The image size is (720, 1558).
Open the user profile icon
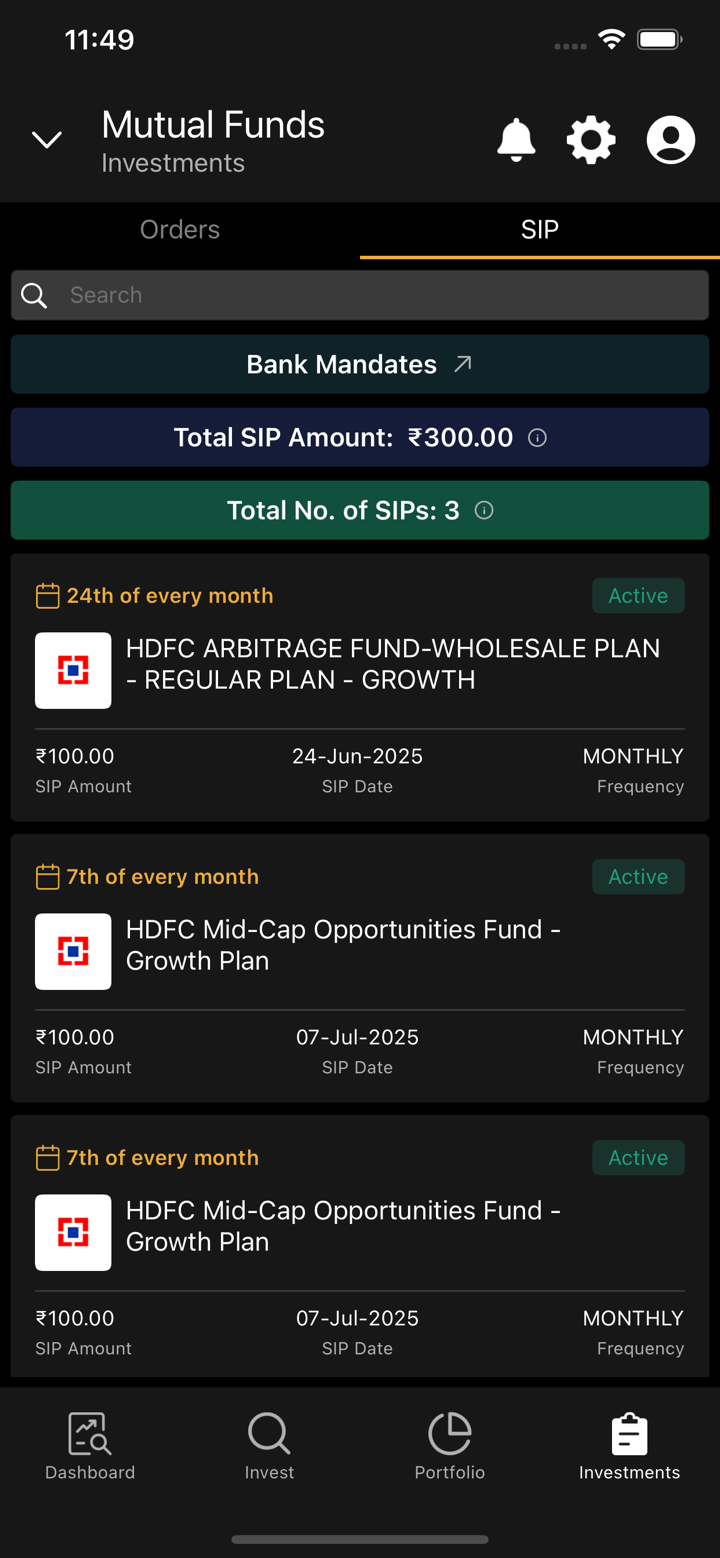(670, 140)
